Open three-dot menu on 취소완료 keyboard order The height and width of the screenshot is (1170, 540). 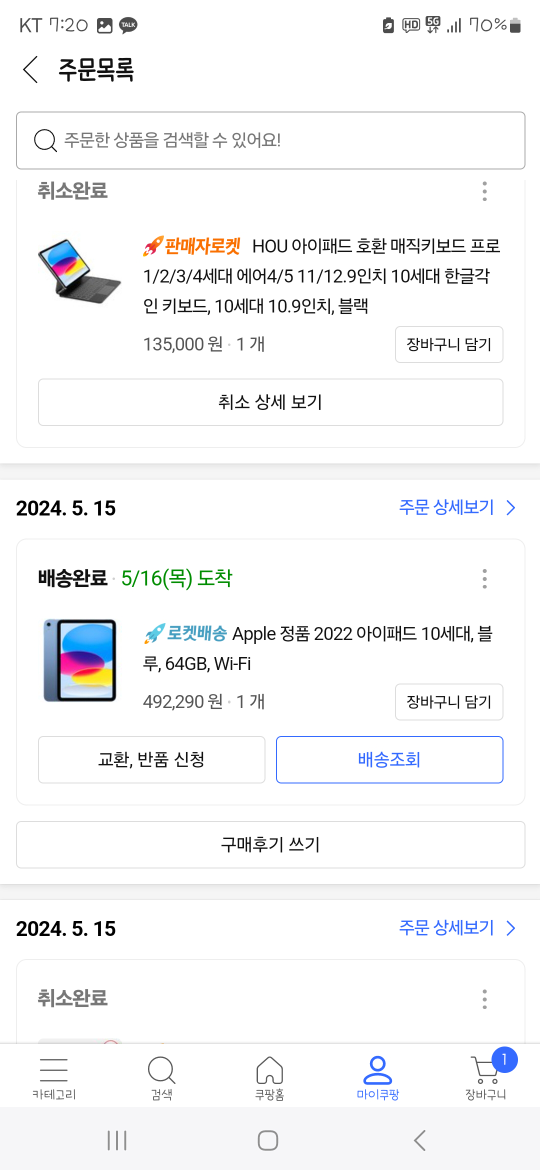[485, 191]
